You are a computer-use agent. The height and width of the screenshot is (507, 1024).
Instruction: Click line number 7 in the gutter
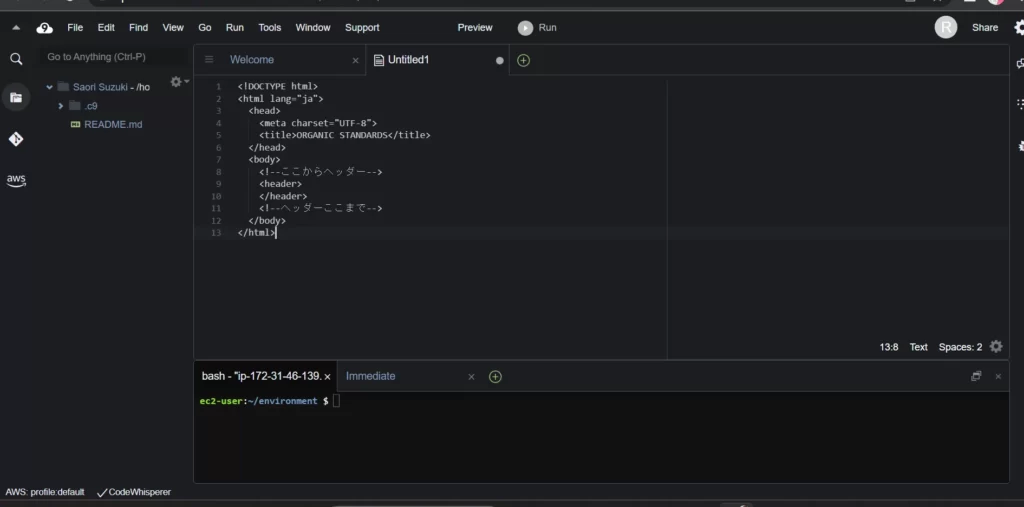click(x=218, y=159)
